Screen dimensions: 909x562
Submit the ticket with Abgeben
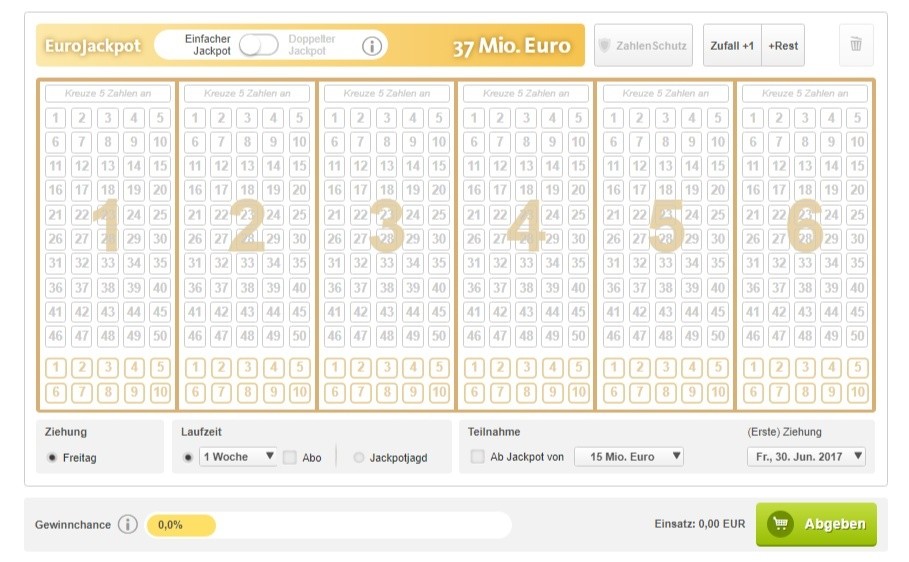coord(816,524)
